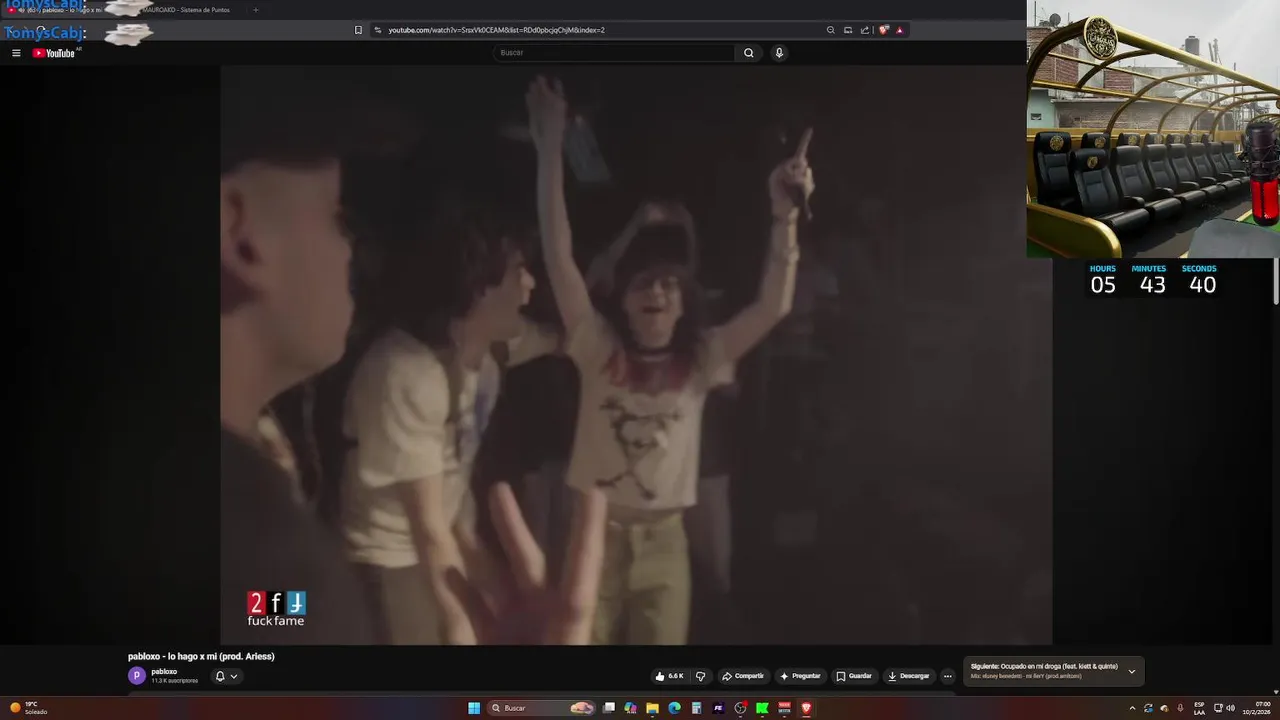The height and width of the screenshot is (720, 1280).
Task: Open the three-dot more actions menu
Action: pyautogui.click(x=947, y=676)
